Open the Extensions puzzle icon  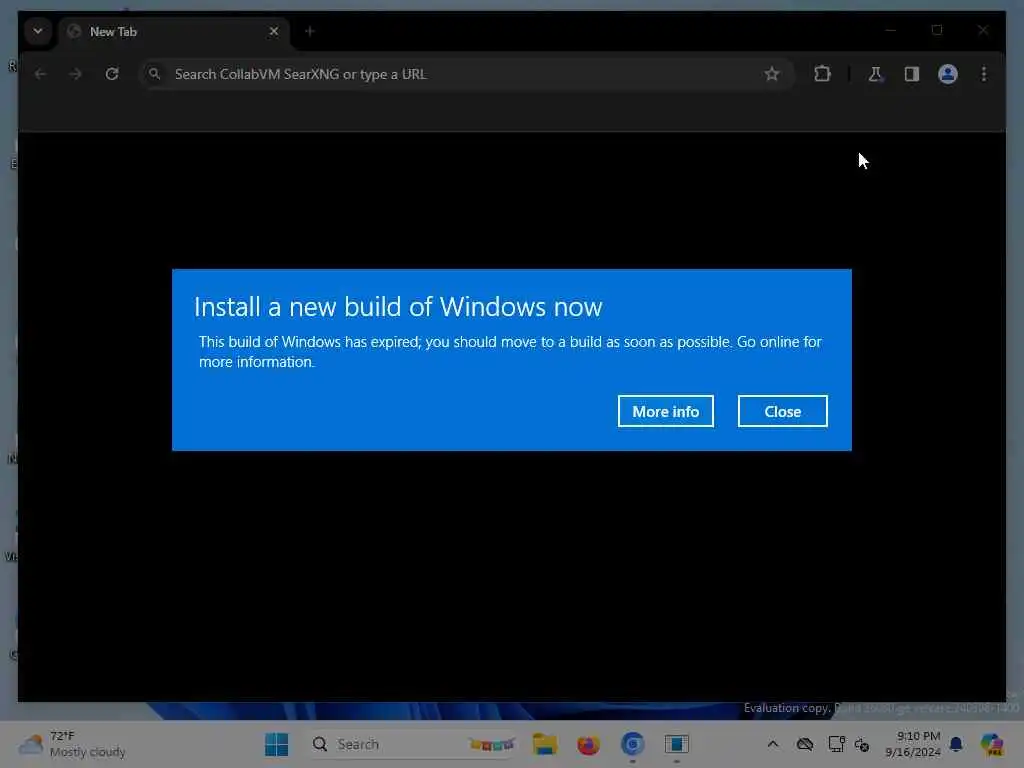822,74
